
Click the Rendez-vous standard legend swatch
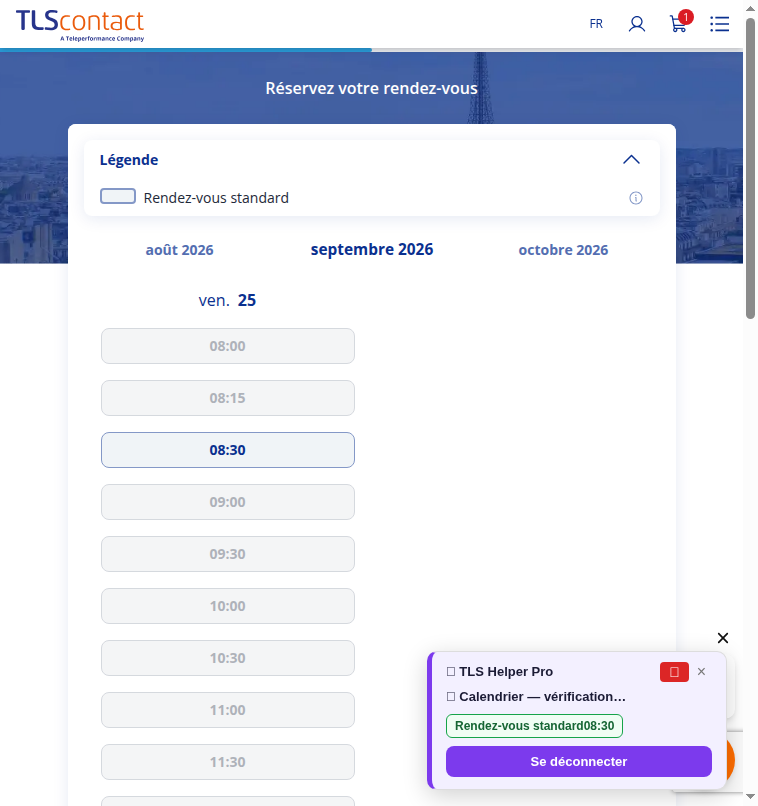tap(118, 196)
